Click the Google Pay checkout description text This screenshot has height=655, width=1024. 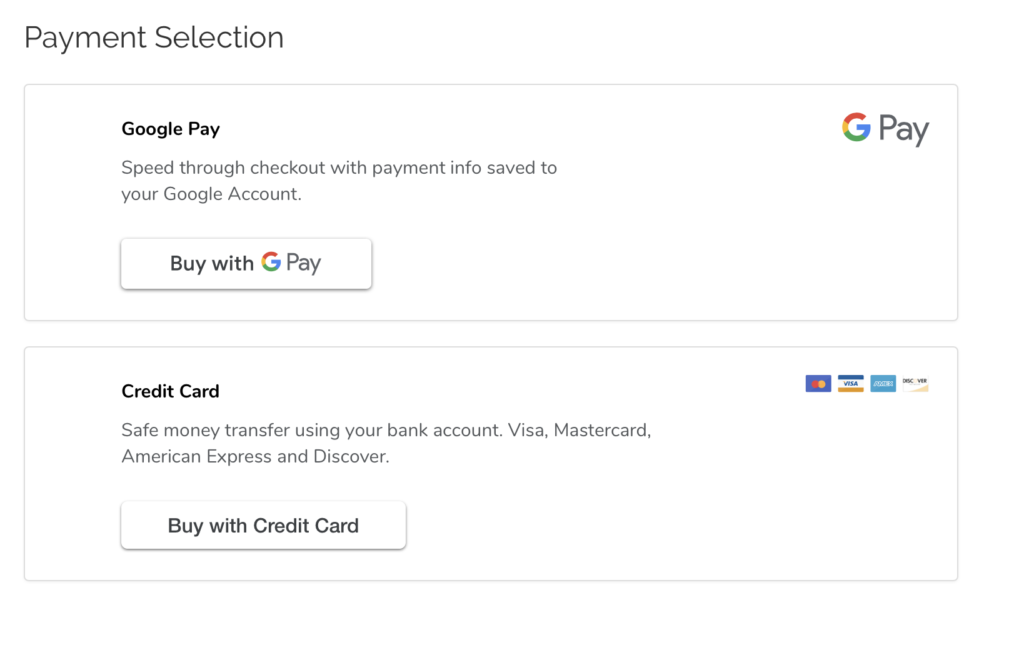click(339, 168)
